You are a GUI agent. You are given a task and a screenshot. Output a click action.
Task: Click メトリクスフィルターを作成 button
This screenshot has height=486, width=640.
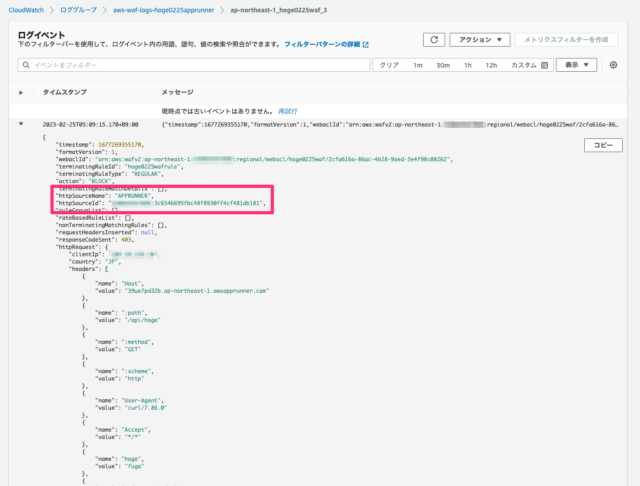coord(566,40)
